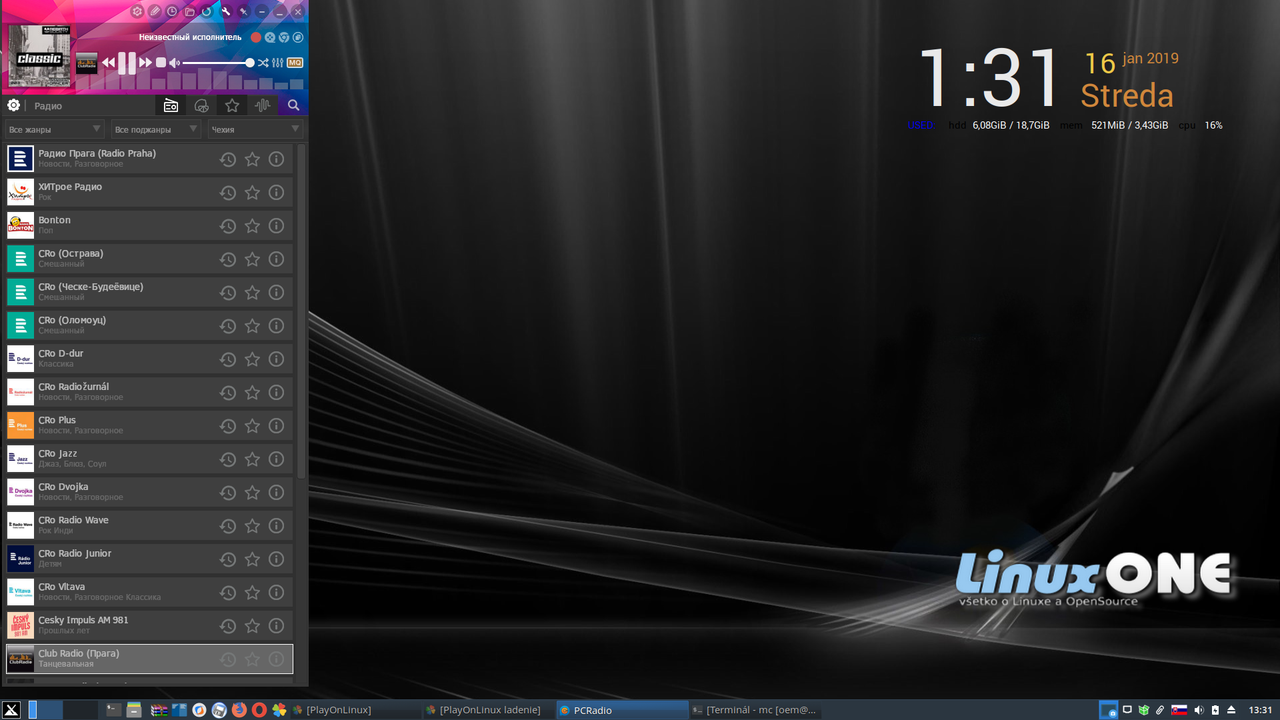Click the pencil edit icon in PCRadio header
The image size is (1280, 720).
(x=155, y=12)
